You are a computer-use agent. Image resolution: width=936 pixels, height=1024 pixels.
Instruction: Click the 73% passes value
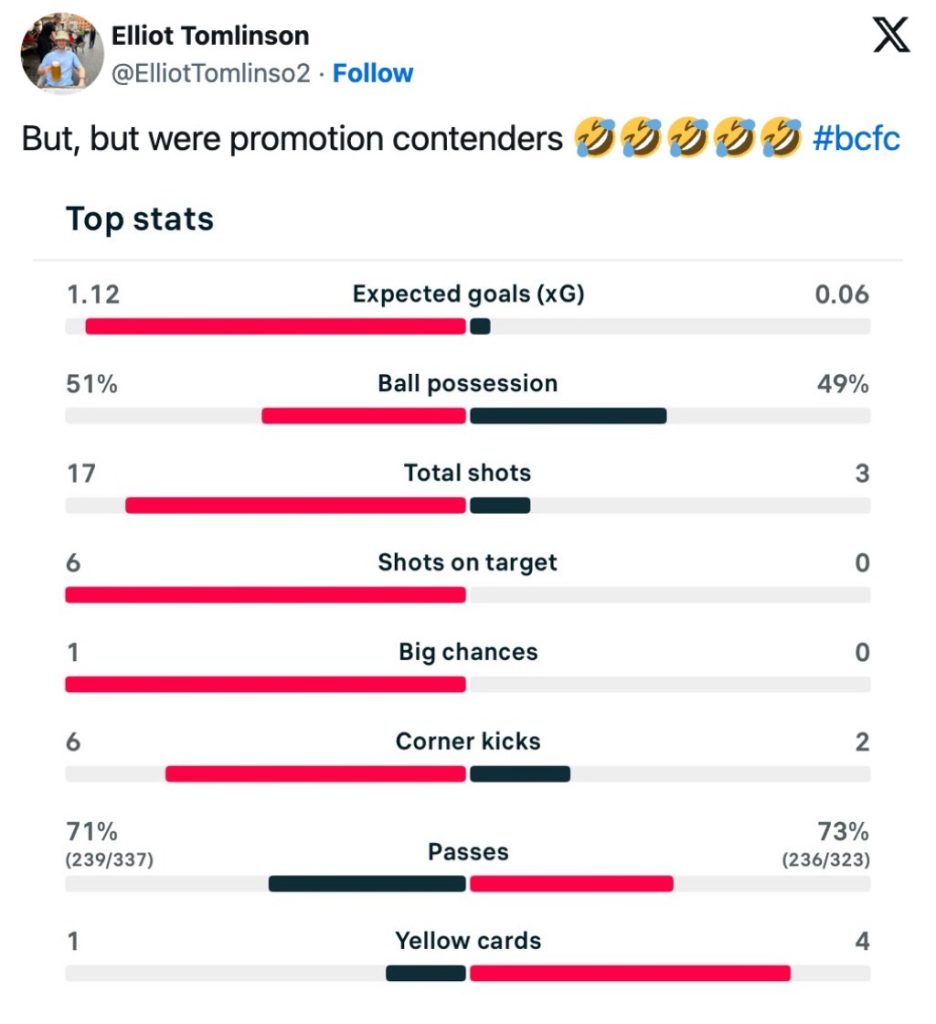[x=843, y=832]
